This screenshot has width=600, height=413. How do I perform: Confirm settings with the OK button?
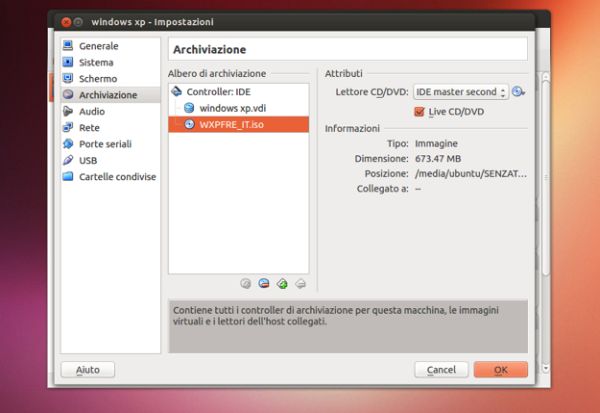click(500, 369)
